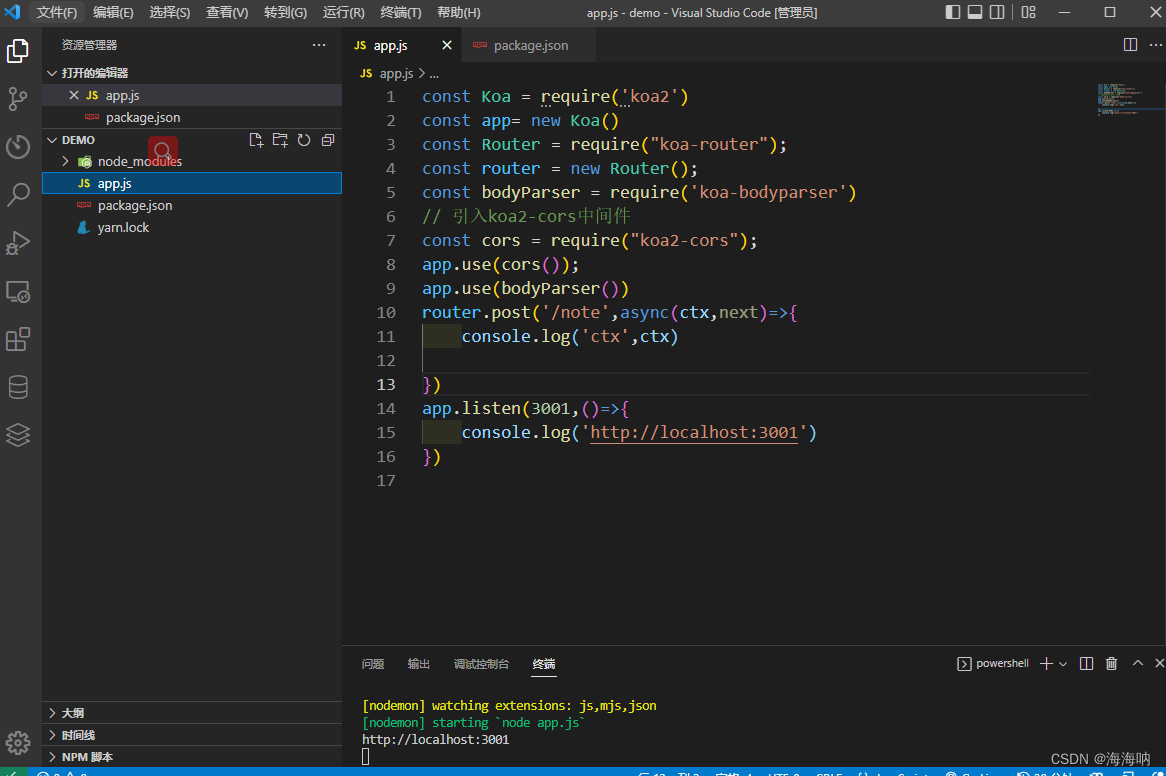Image resolution: width=1166 pixels, height=776 pixels.
Task: Split the editor to the right
Action: tap(1130, 45)
